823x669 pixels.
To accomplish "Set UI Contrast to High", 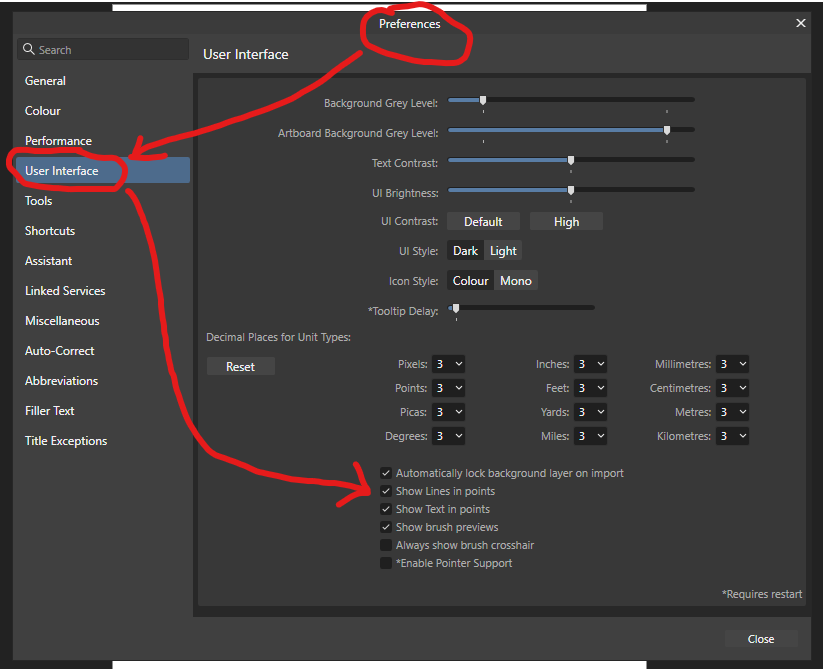I will tap(566, 220).
